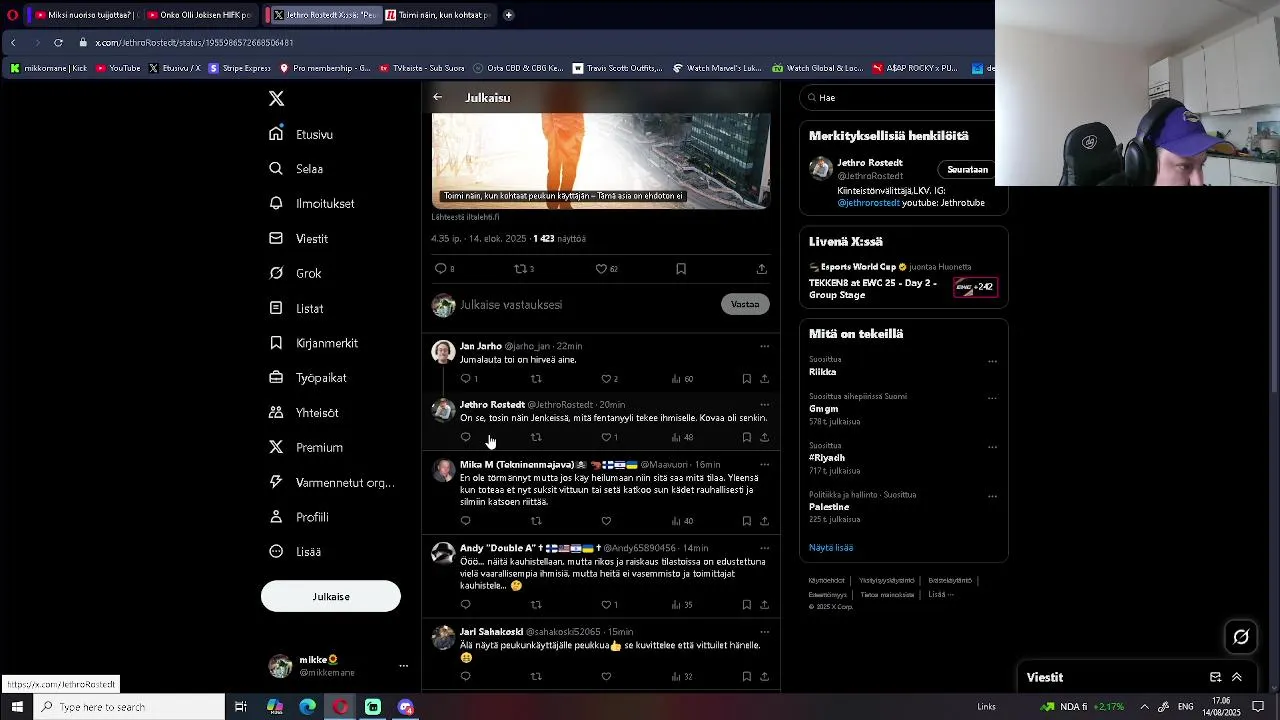This screenshot has width=1280, height=720.
Task: Open @jethrorostedt Instagram mention link
Action: pyautogui.click(x=868, y=203)
